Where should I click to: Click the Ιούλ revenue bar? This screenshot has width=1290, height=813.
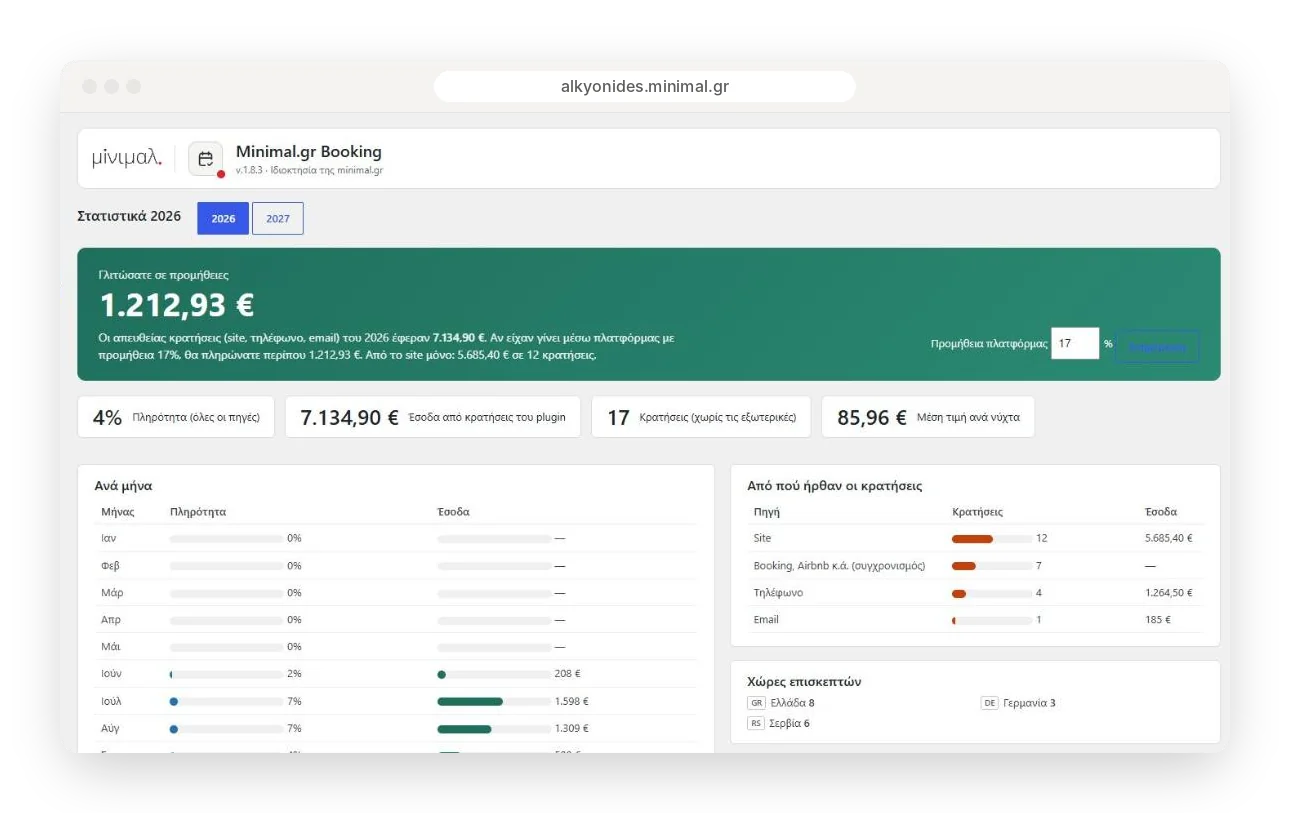coord(494,701)
